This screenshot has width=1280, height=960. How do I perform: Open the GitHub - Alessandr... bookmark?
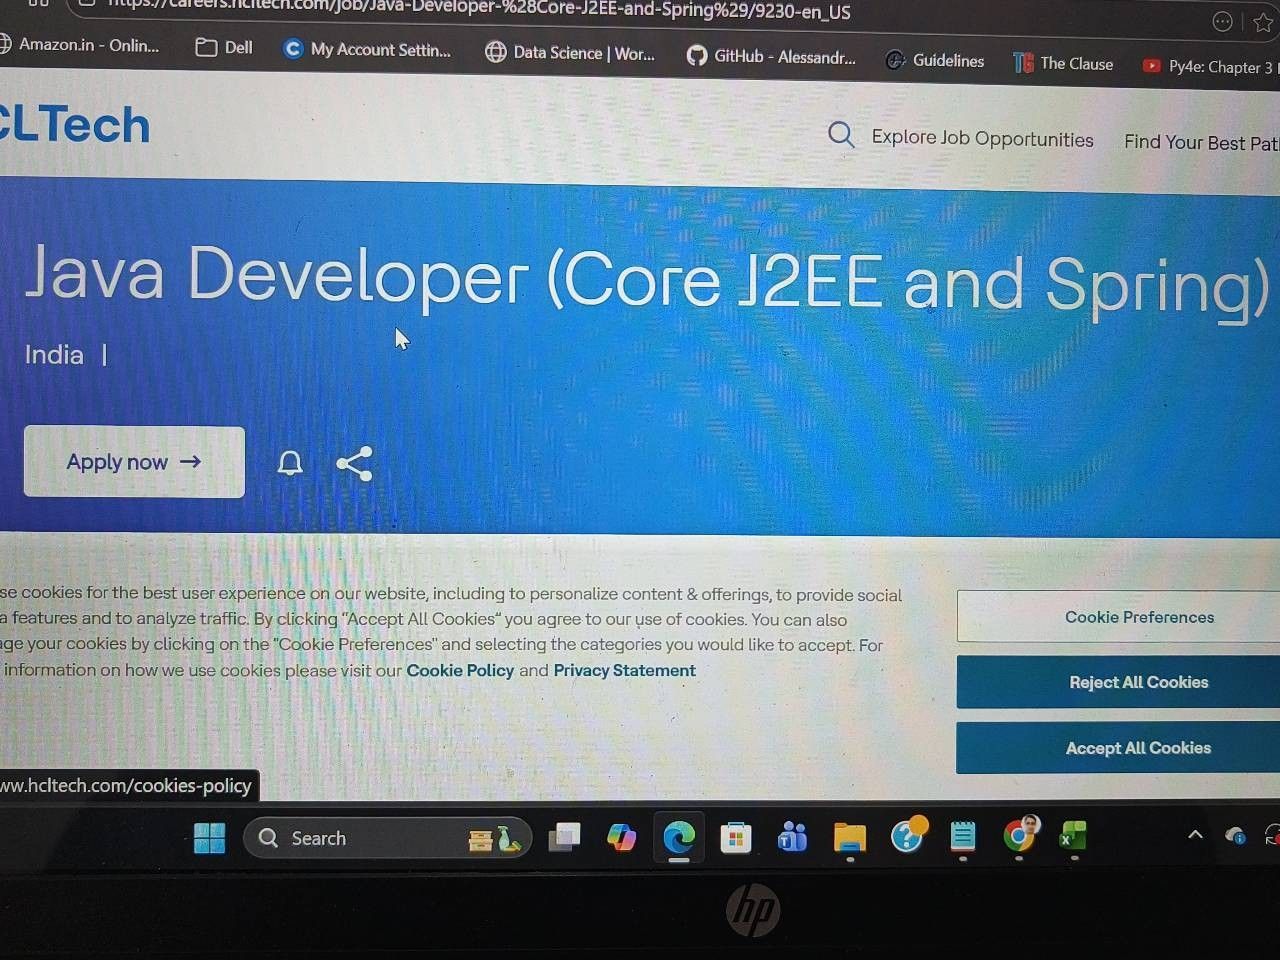[x=771, y=56]
